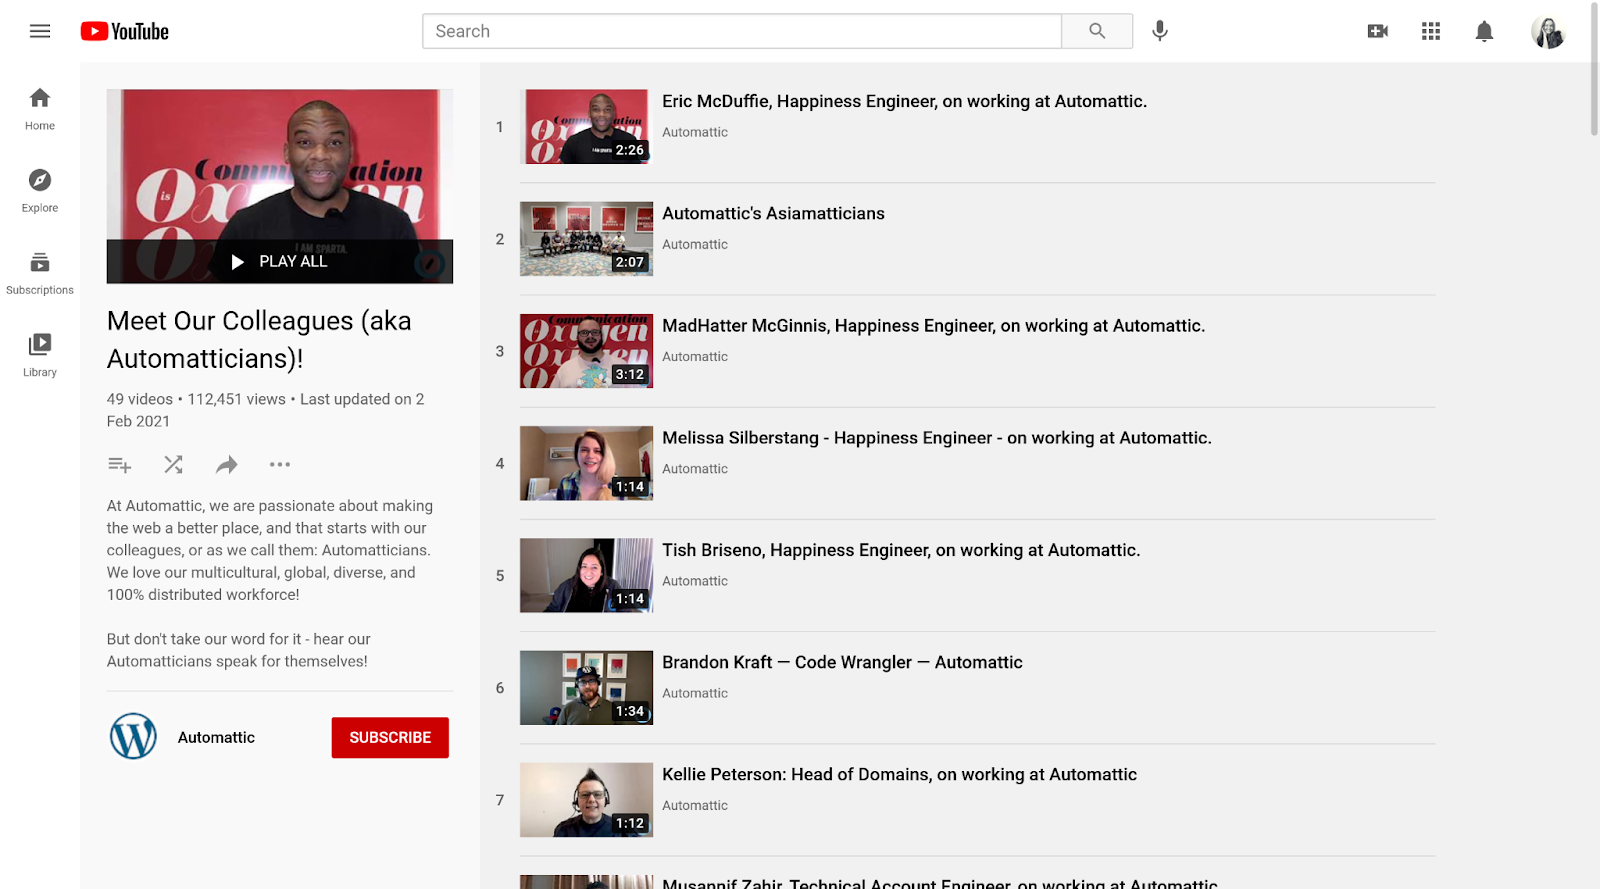Open MadHatter McGinnis video thumbnail

[586, 351]
